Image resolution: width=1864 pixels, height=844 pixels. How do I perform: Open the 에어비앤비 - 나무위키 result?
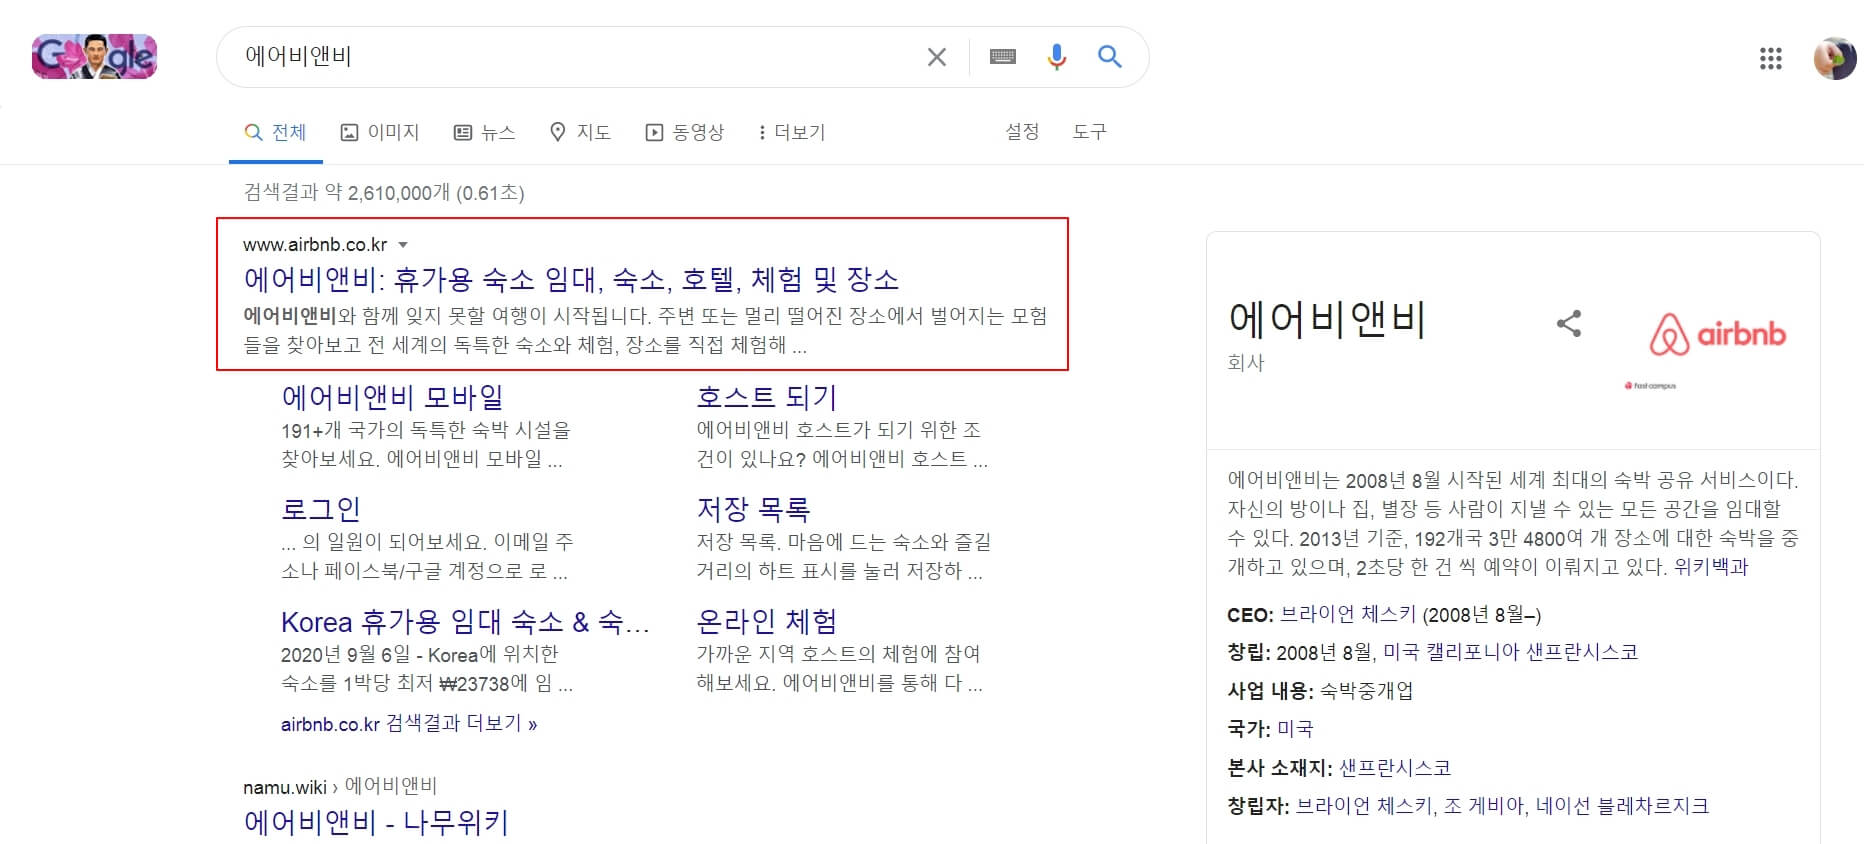pyautogui.click(x=376, y=822)
